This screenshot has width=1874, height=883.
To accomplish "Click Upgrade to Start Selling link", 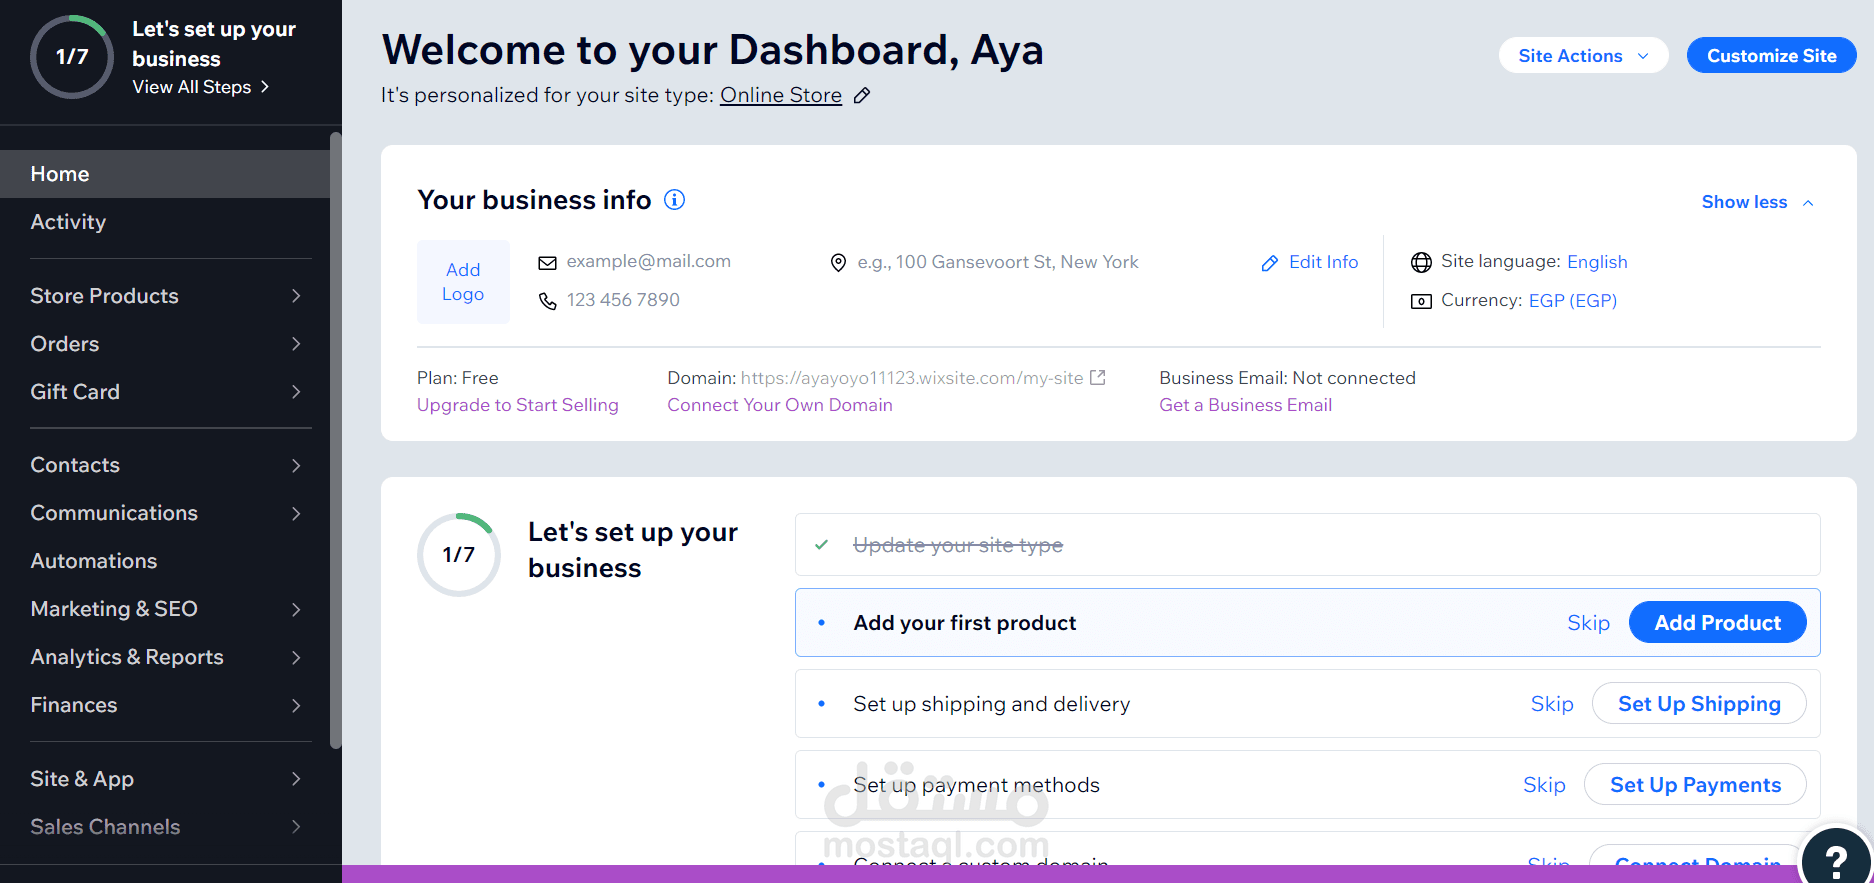I will click(518, 405).
